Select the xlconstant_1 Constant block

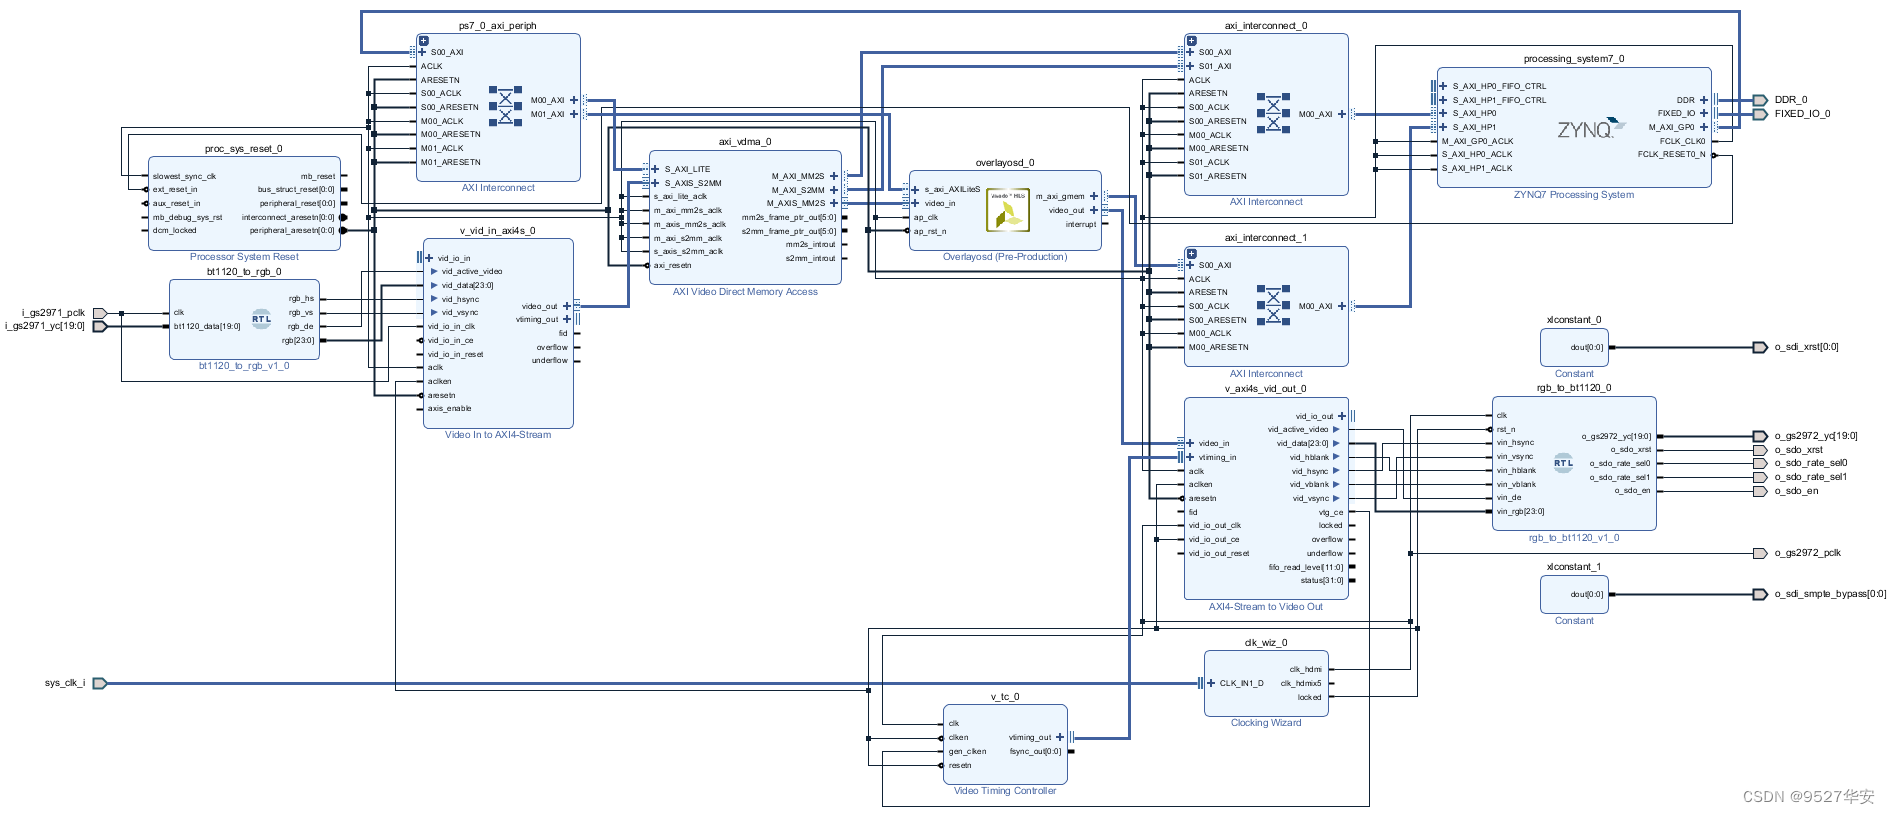coord(1574,594)
